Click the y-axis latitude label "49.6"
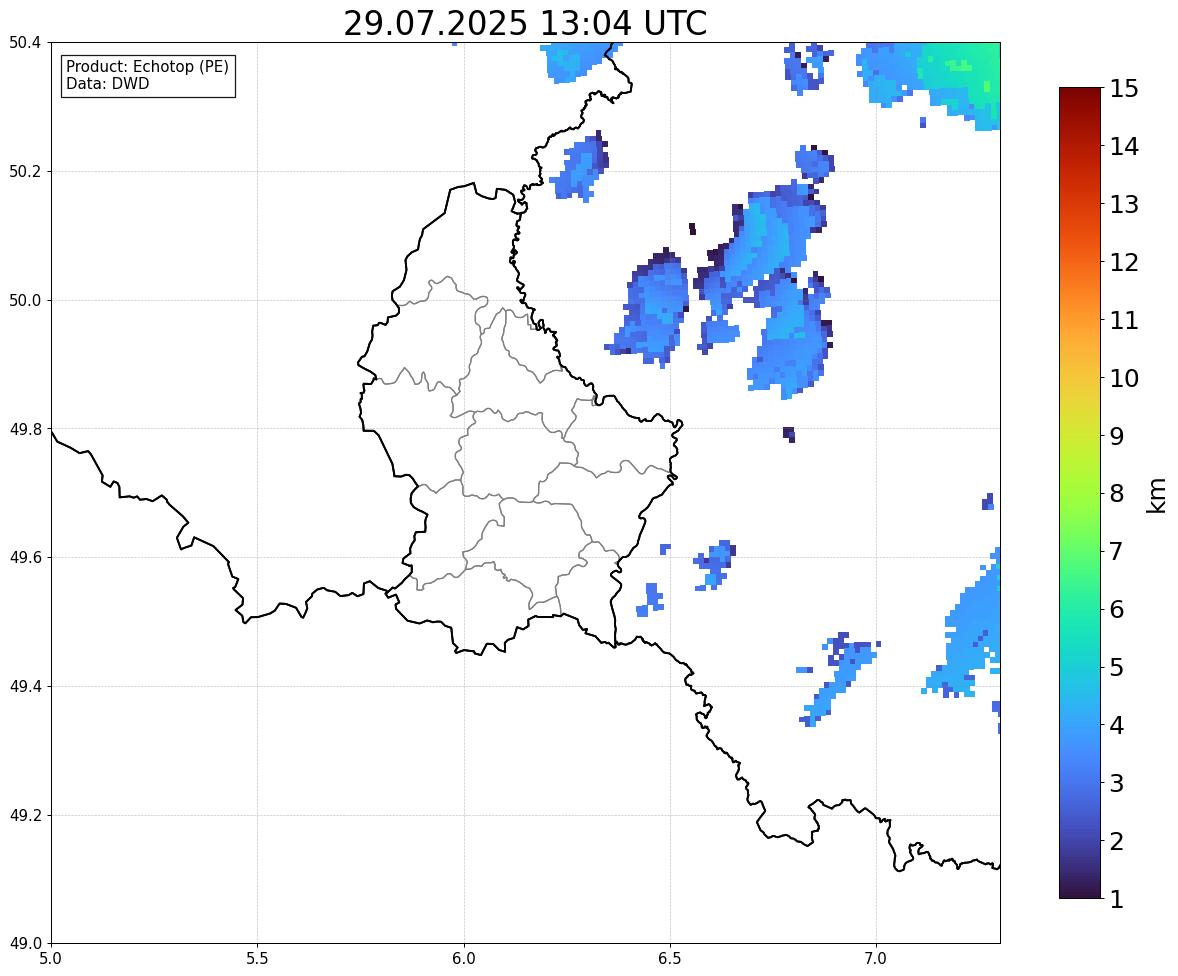Screen dimensions: 1178x976 25,557
